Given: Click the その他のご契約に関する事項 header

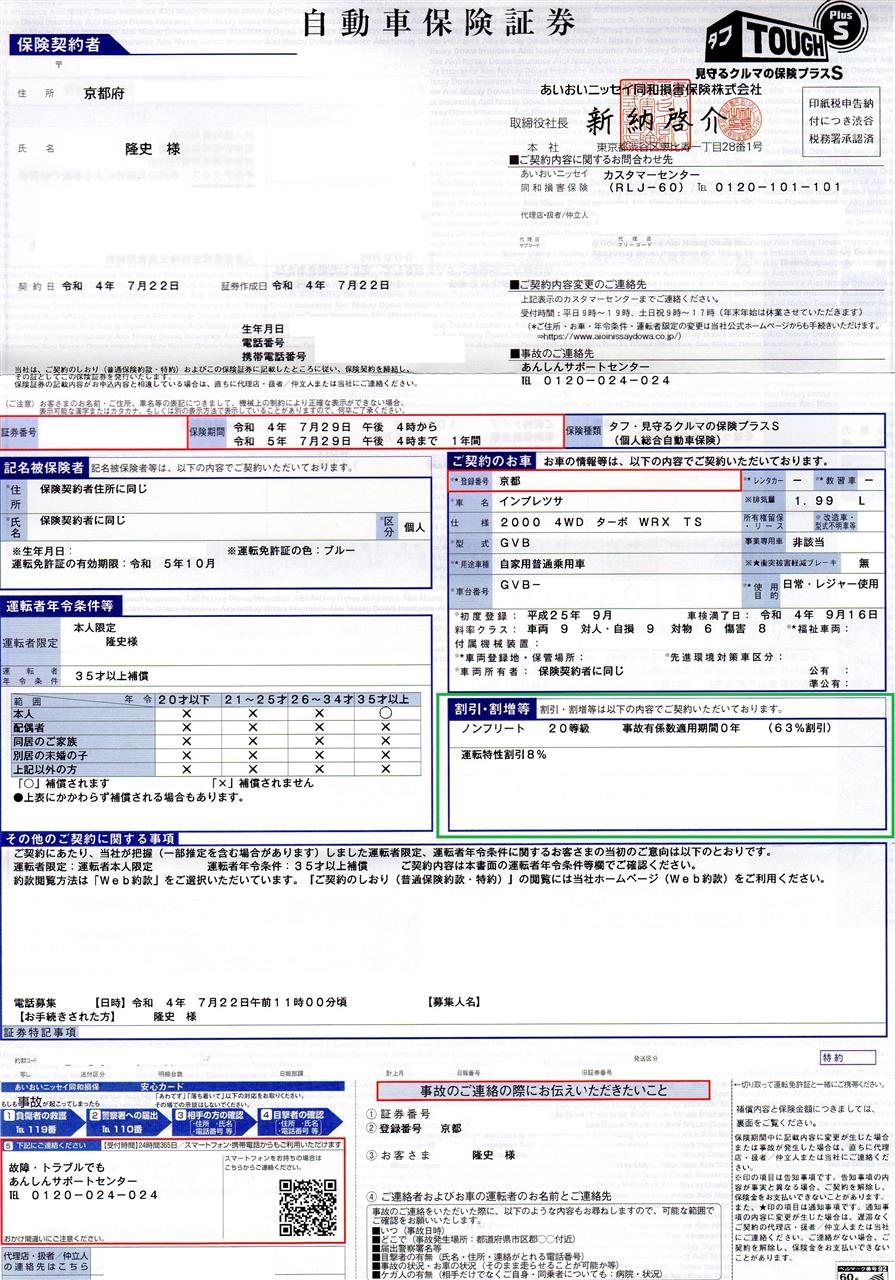Looking at the screenshot, I should pos(91,837).
